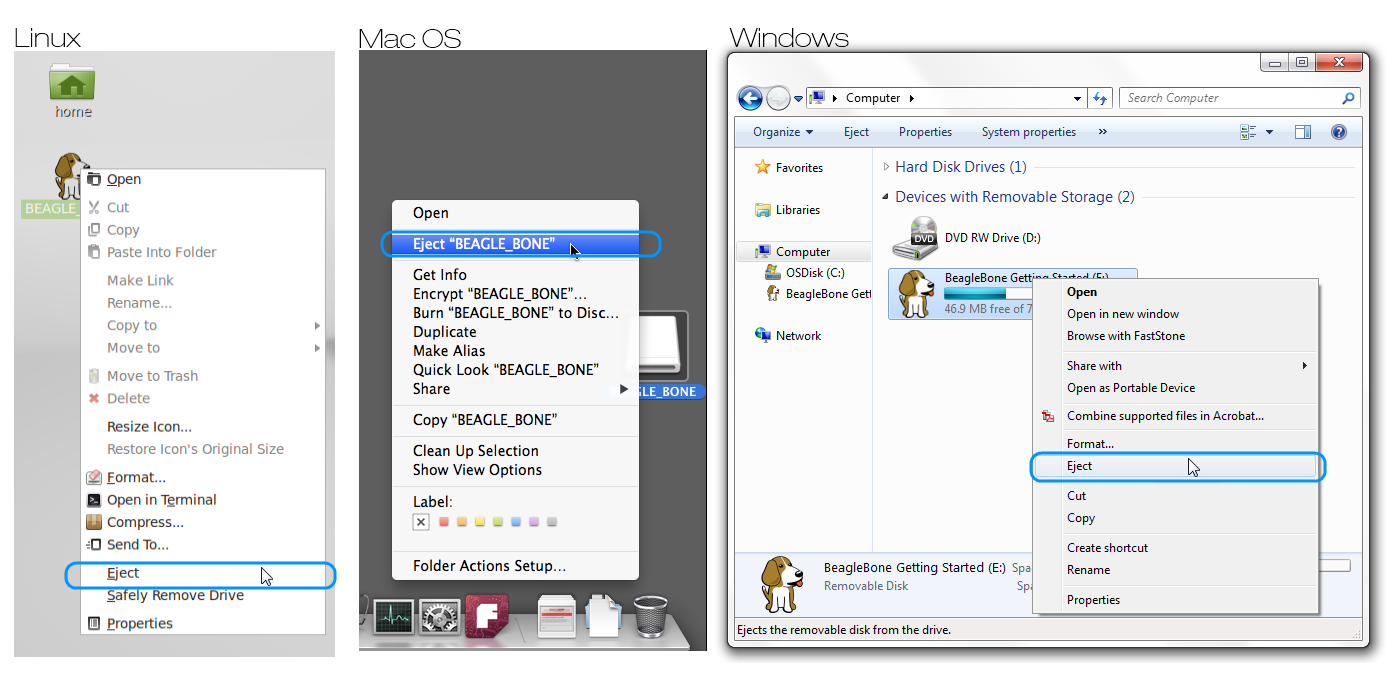This screenshot has width=1388, height=677.
Task: Open the change-view dropdown arrow
Action: pos(1269,132)
